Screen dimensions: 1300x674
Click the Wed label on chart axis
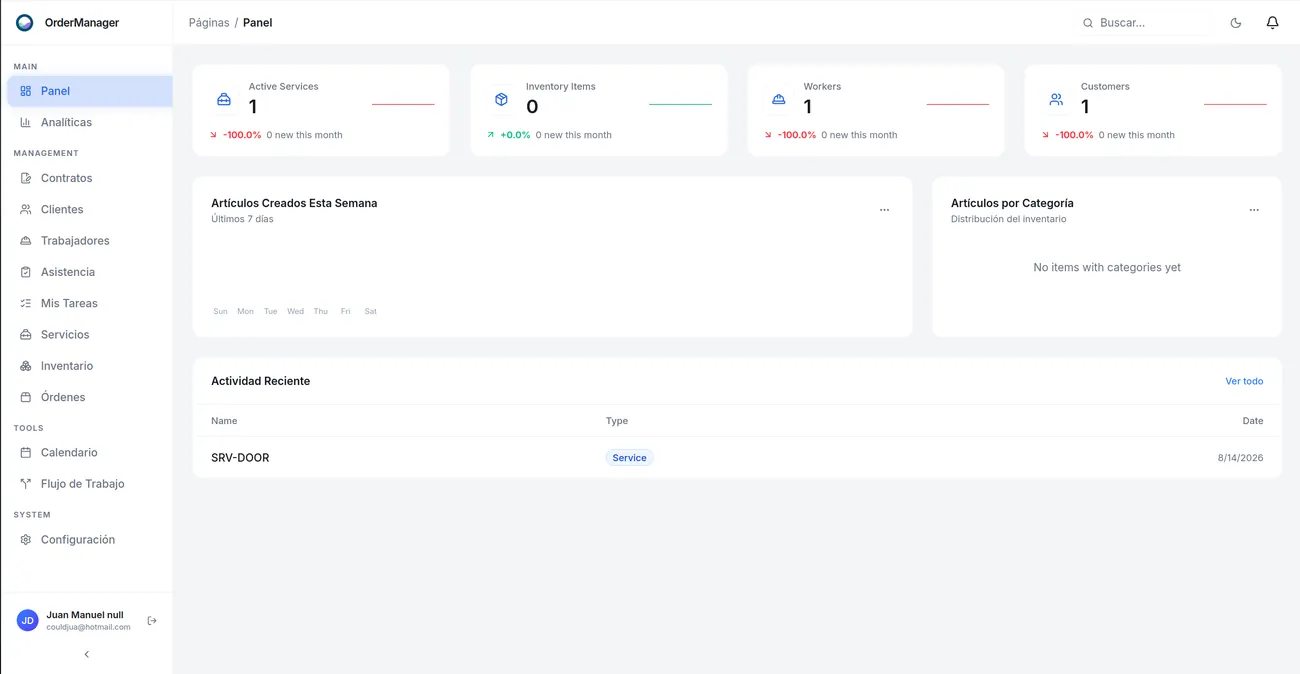(x=295, y=312)
